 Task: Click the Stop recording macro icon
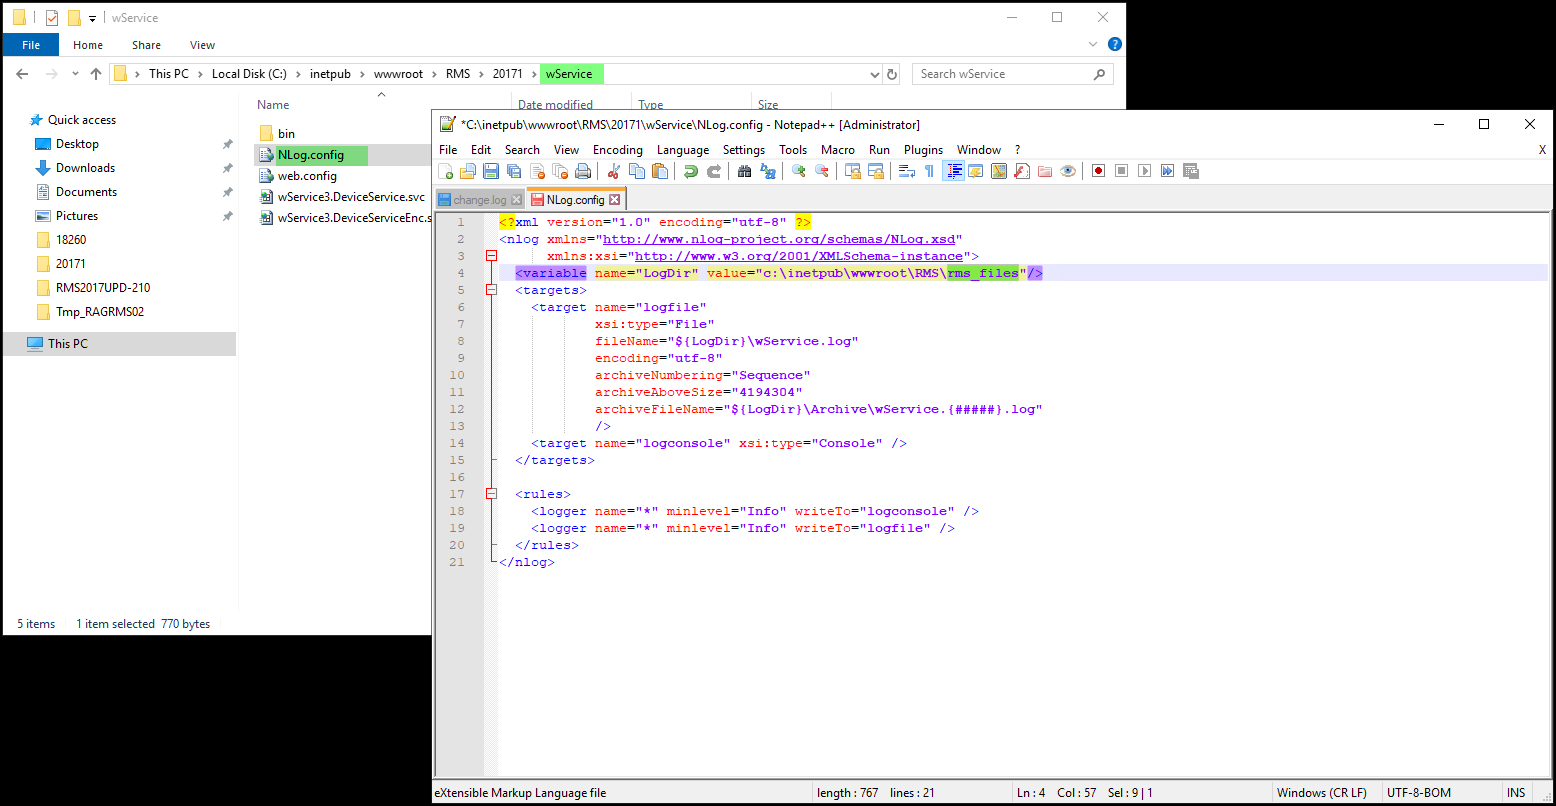1121,171
